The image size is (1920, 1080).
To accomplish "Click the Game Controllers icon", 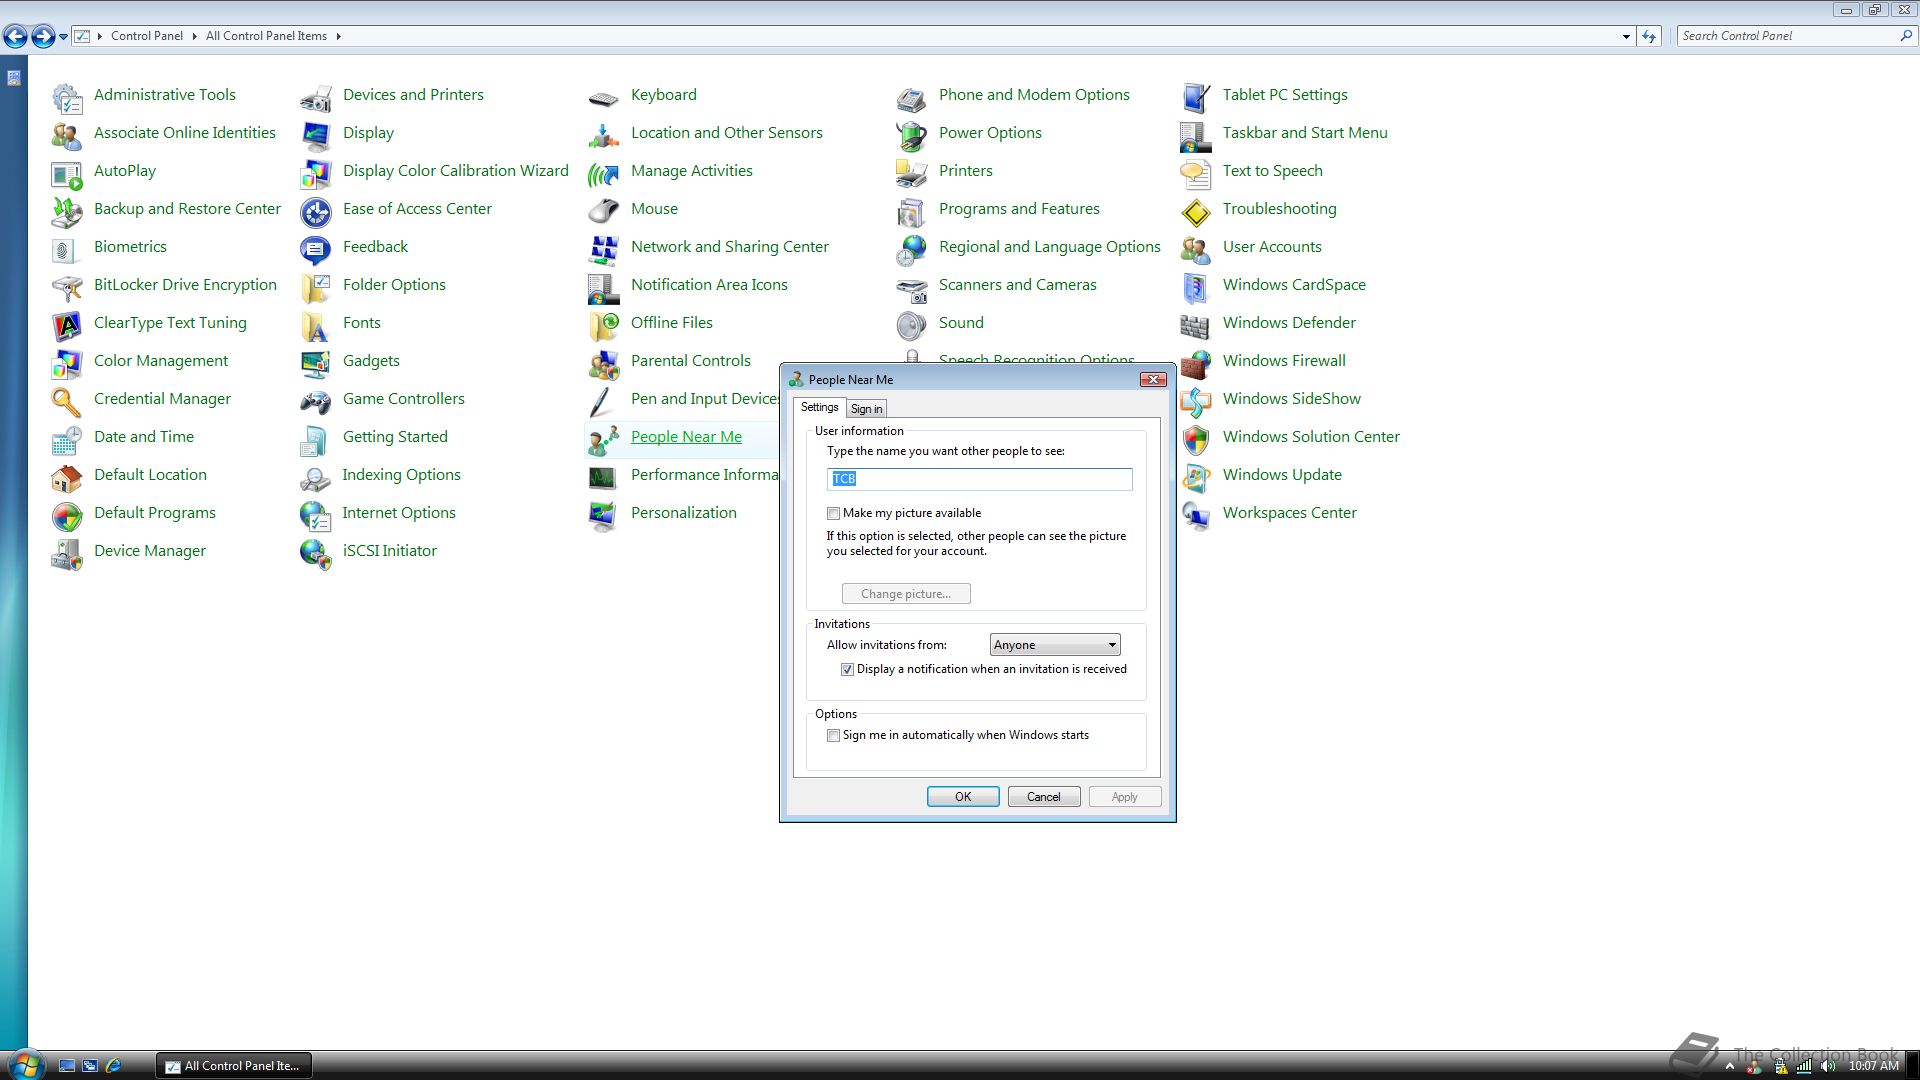I will point(316,401).
